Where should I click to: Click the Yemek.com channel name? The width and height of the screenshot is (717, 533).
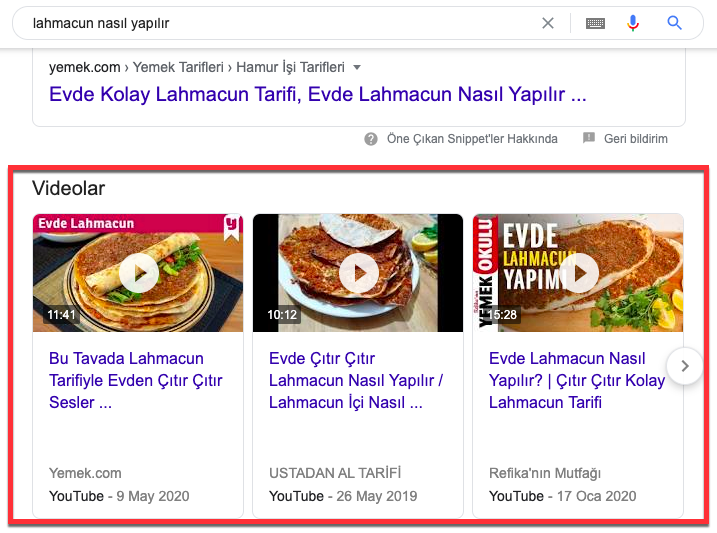coord(85,473)
